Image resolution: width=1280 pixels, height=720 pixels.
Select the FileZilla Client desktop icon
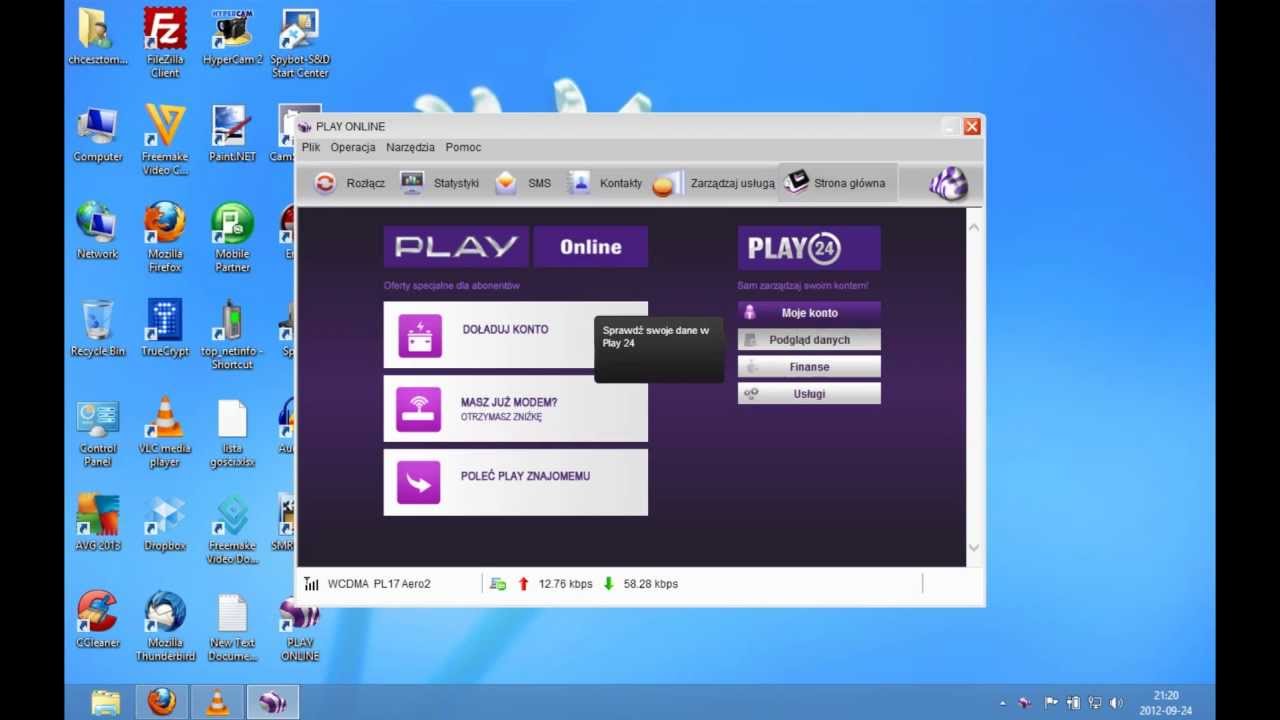pos(165,43)
